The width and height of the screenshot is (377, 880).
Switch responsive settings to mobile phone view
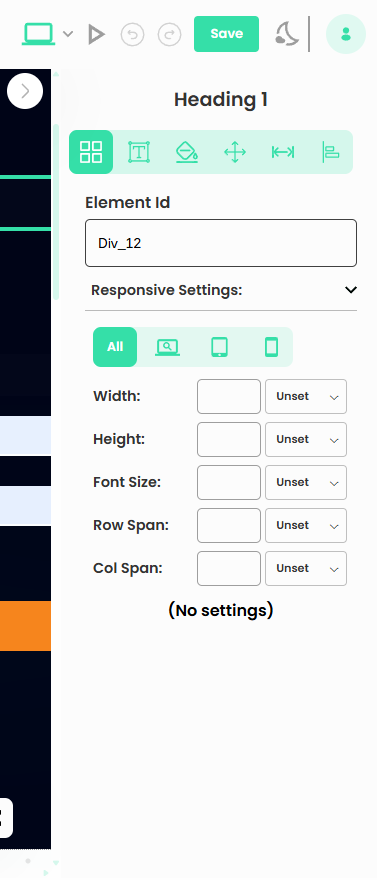point(272,347)
